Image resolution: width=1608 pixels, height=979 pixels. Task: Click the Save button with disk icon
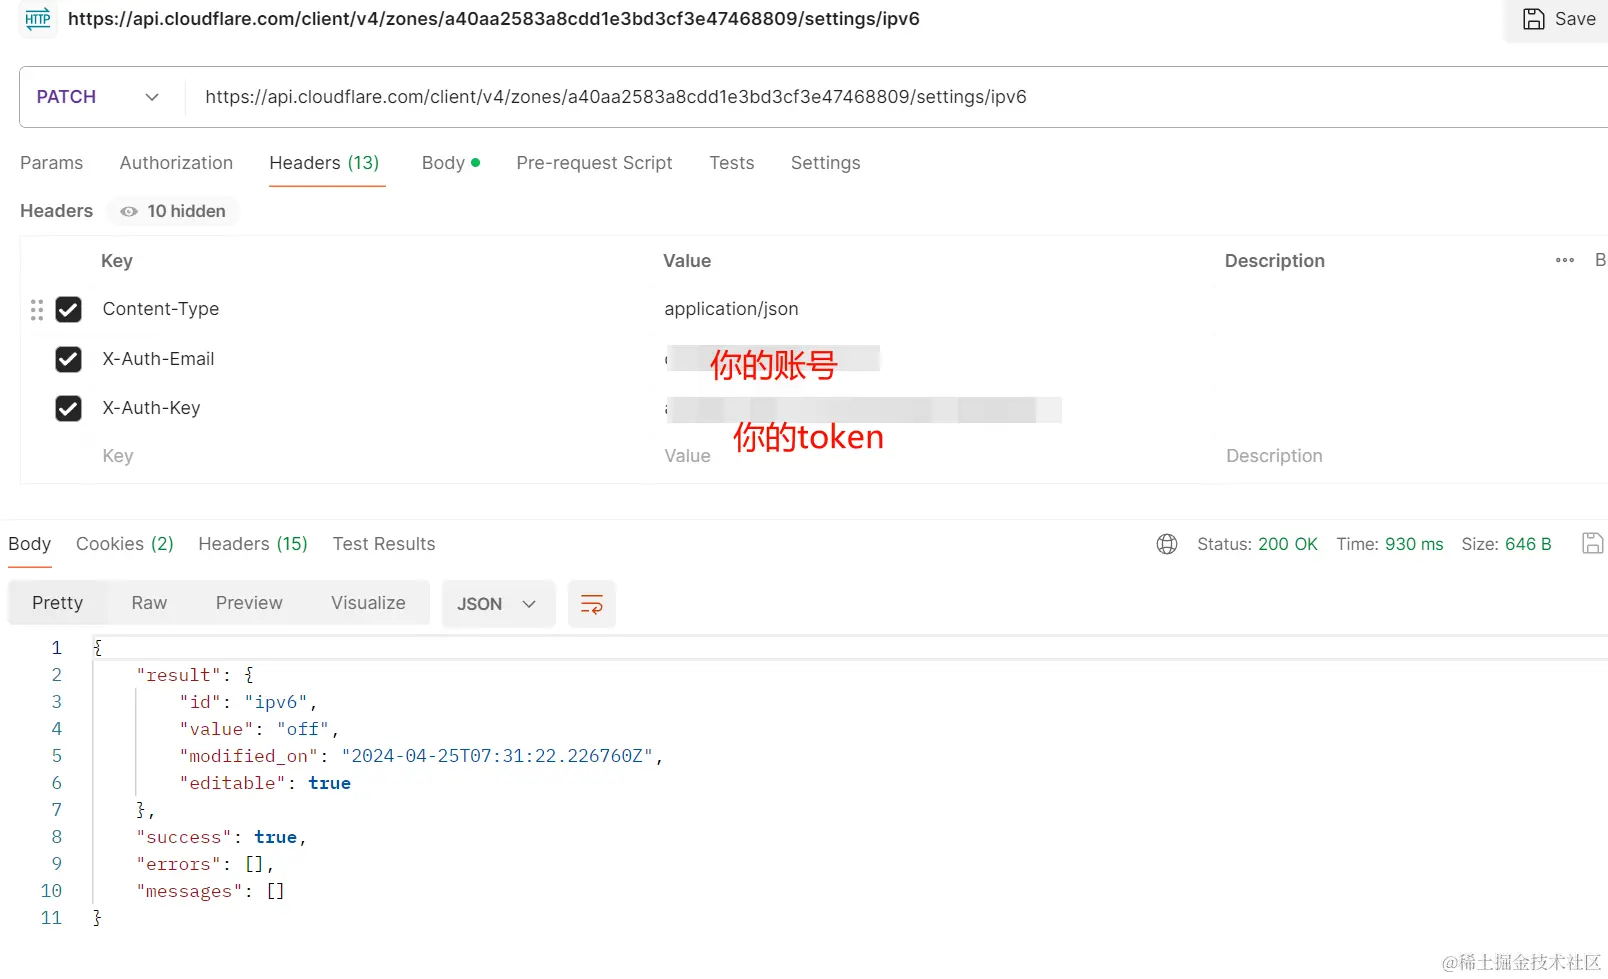coord(1558,19)
